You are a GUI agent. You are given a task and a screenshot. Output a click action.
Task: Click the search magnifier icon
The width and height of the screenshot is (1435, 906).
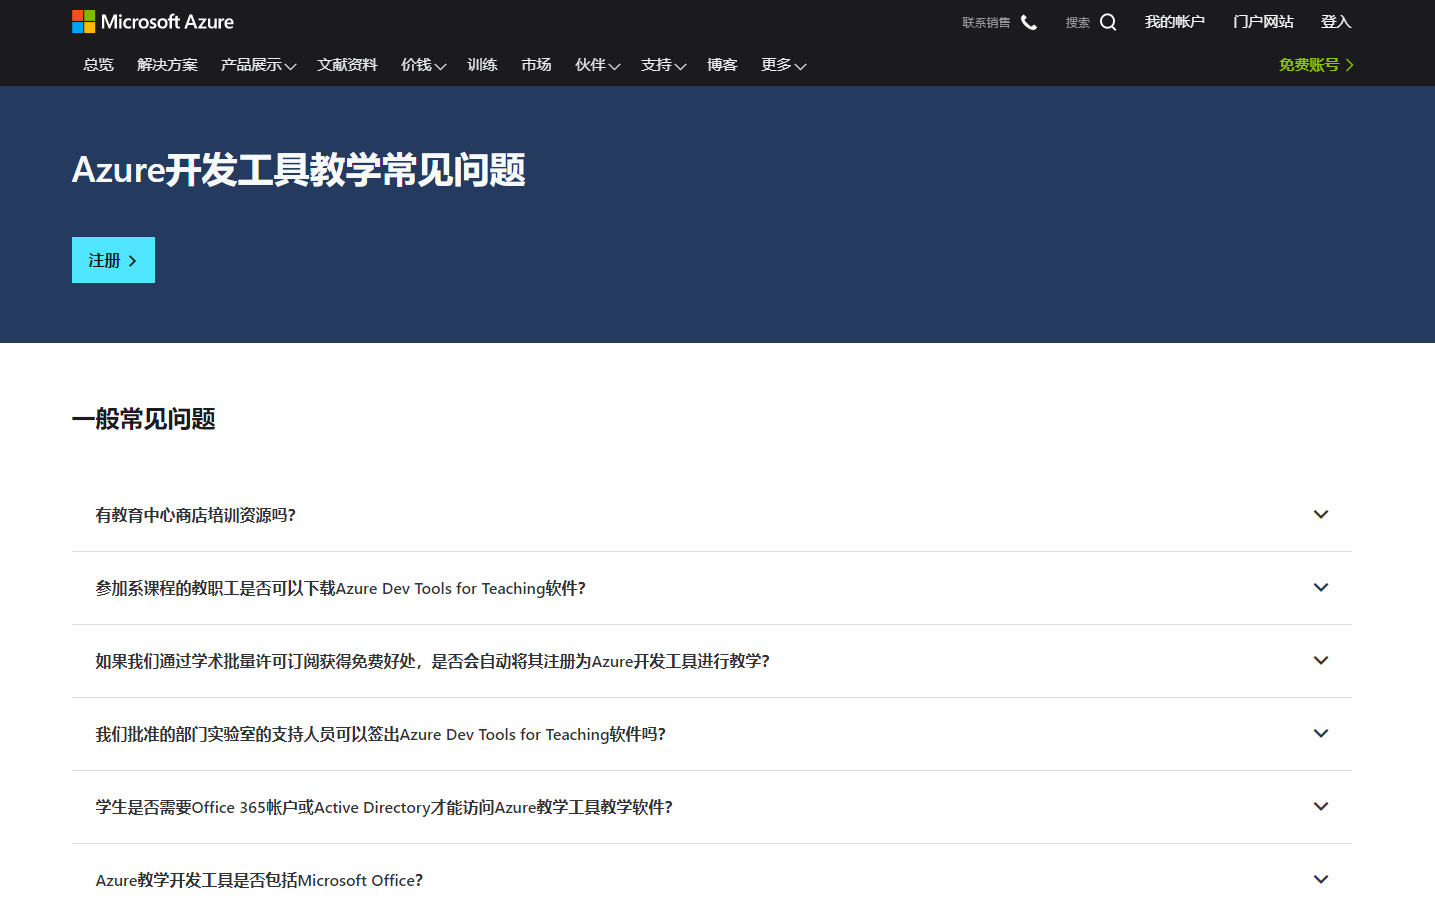pyautogui.click(x=1108, y=22)
